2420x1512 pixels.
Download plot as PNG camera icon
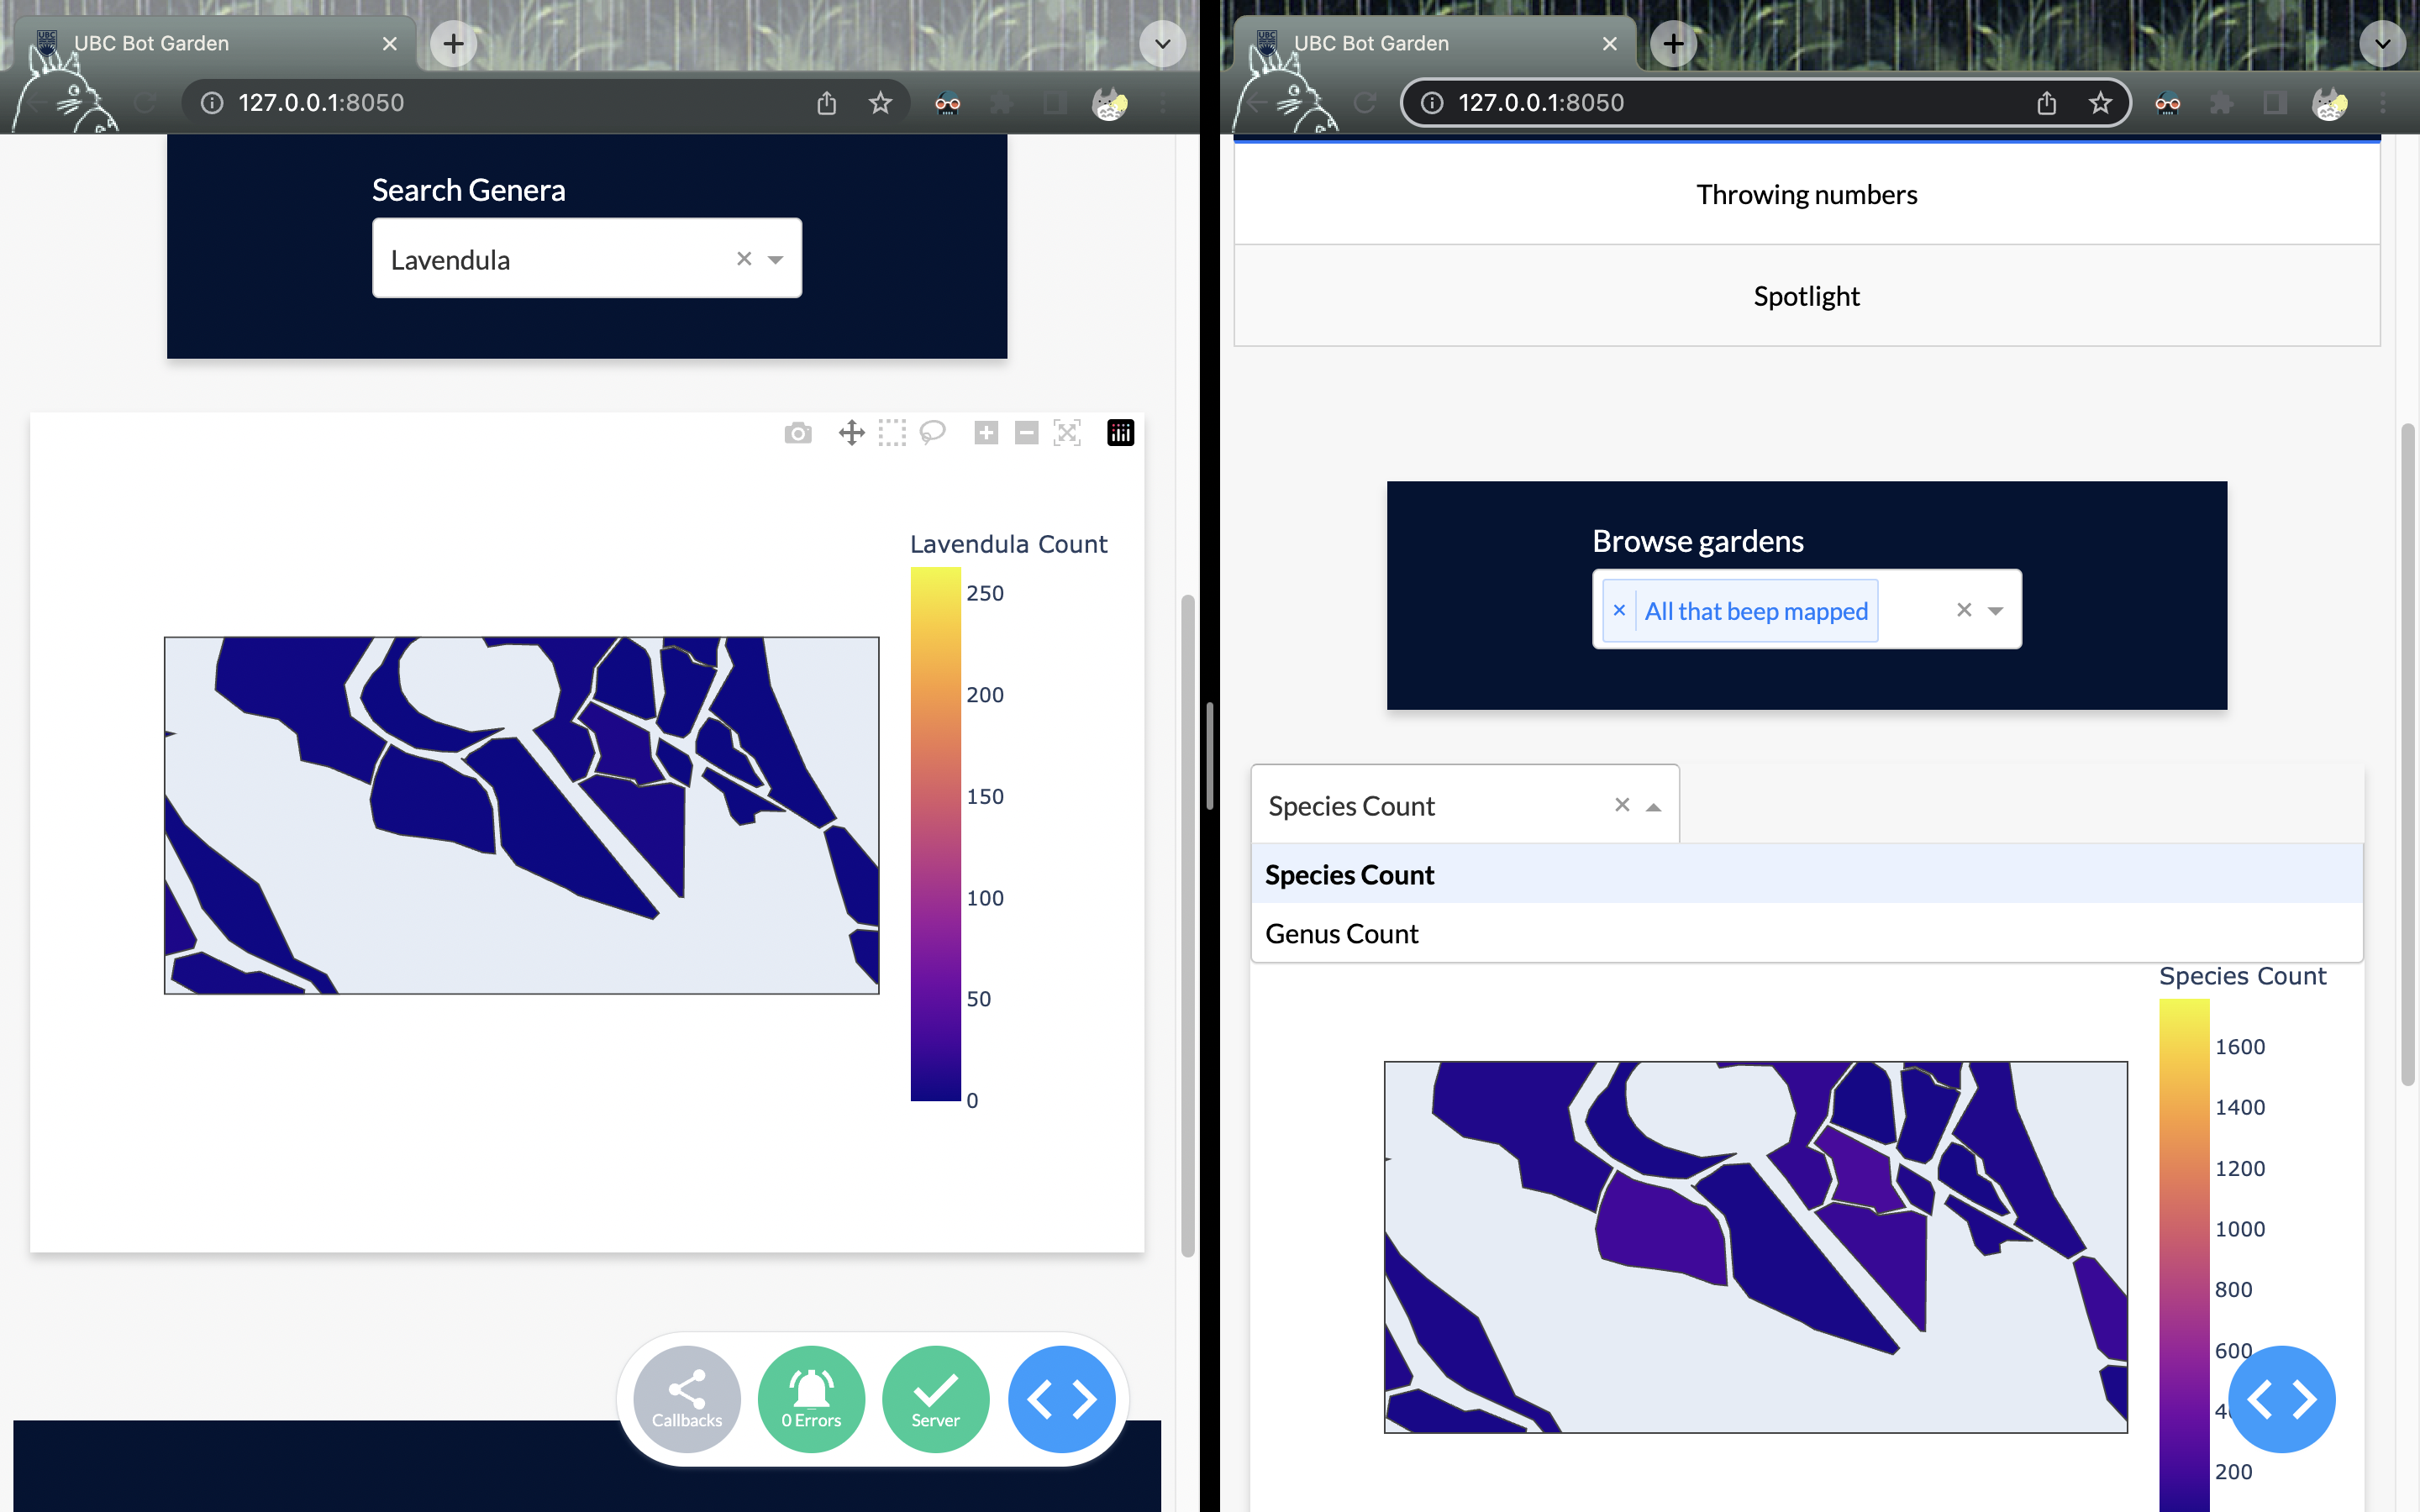click(x=797, y=433)
